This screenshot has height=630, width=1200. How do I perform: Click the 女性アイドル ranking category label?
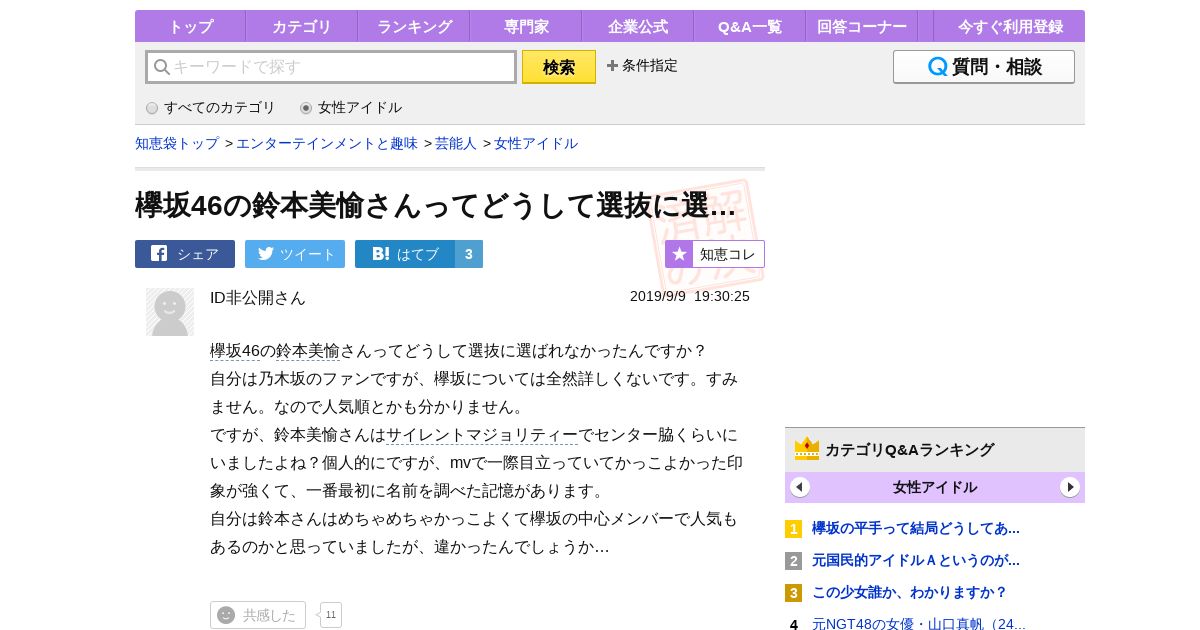pos(935,487)
